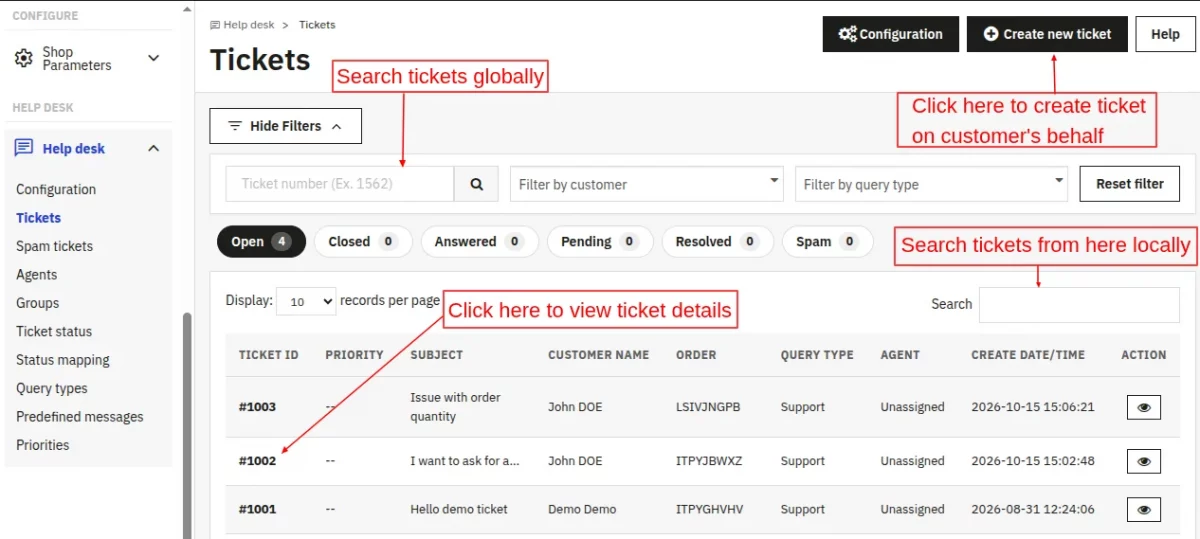Image resolution: width=1200 pixels, height=539 pixels.
Task: Sort by TICKET ID column header
Action: [268, 355]
